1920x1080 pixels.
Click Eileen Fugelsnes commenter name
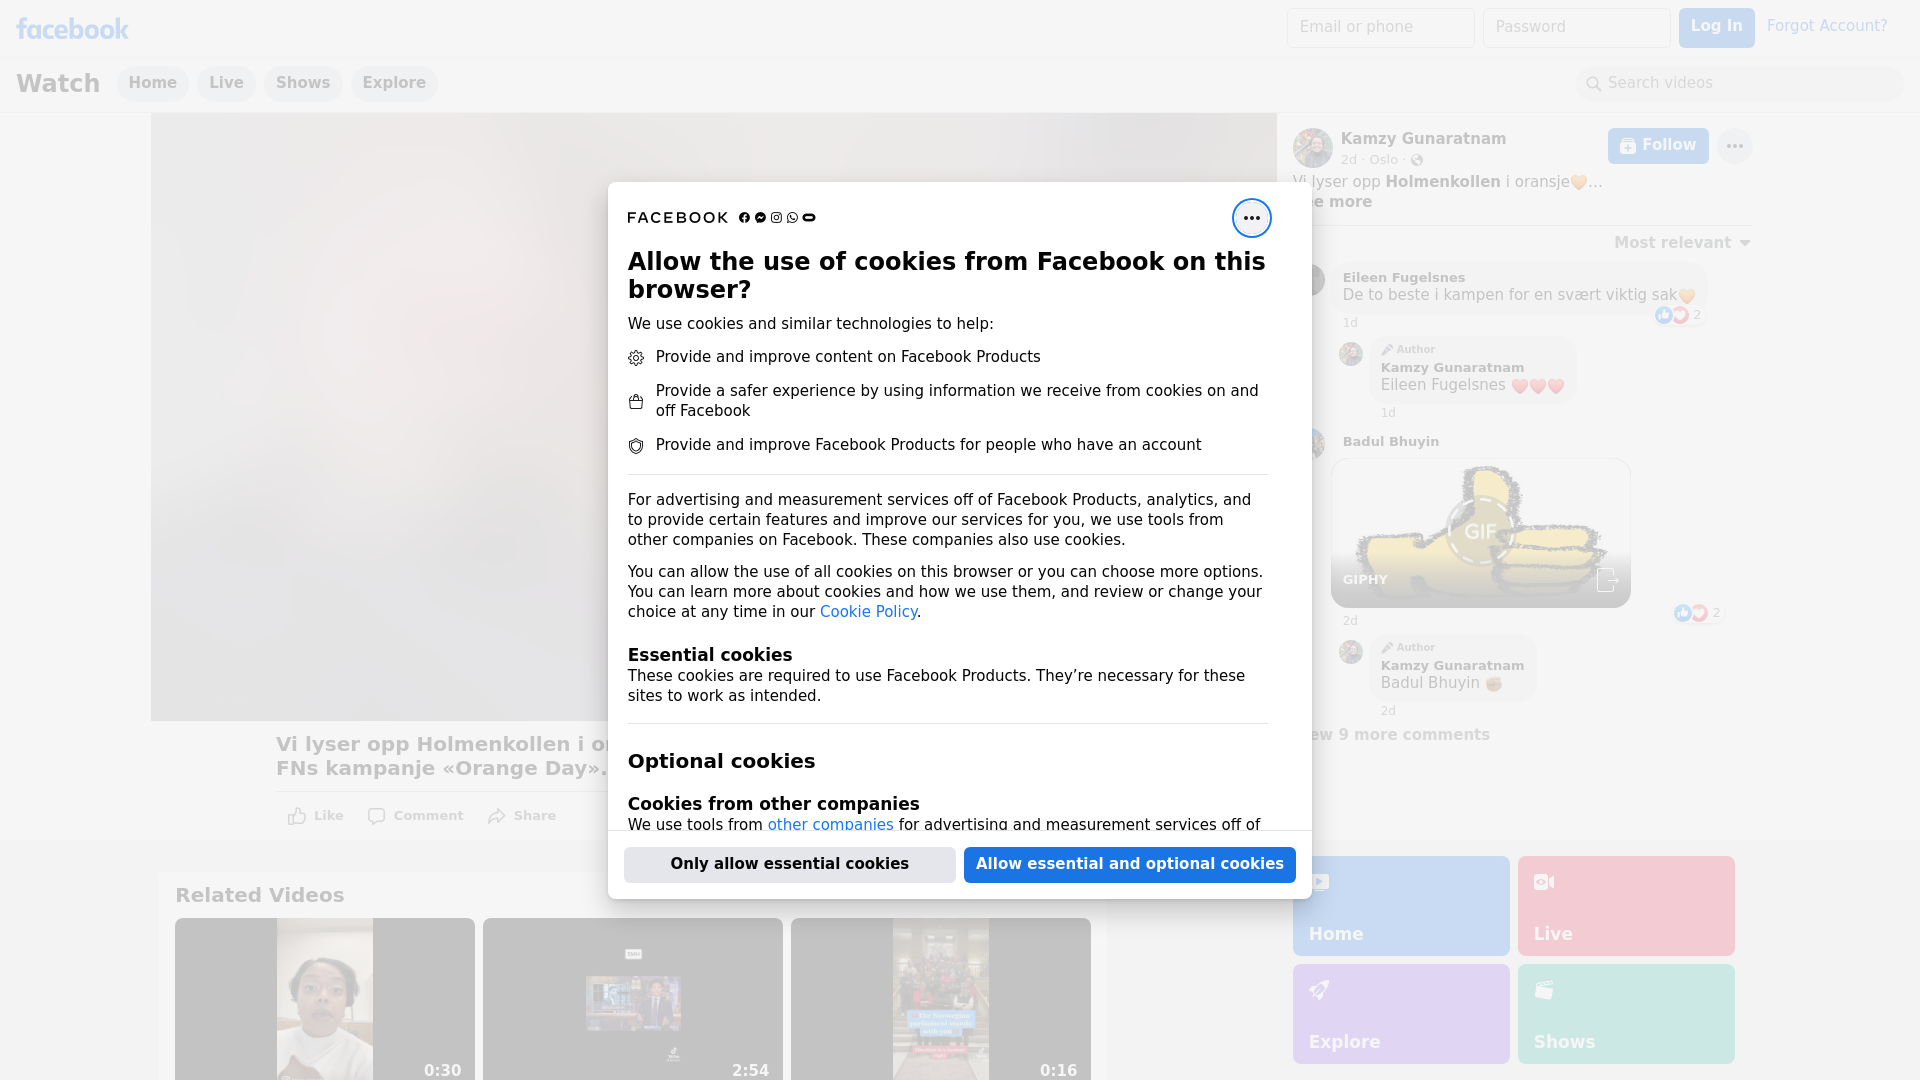point(1404,278)
